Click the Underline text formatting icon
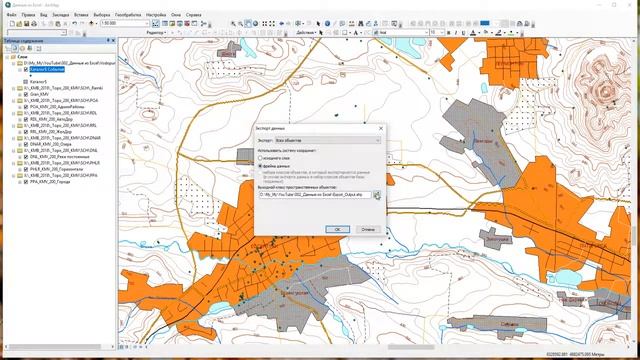Image resolution: width=640 pixels, height=360 pixels. tap(463, 33)
